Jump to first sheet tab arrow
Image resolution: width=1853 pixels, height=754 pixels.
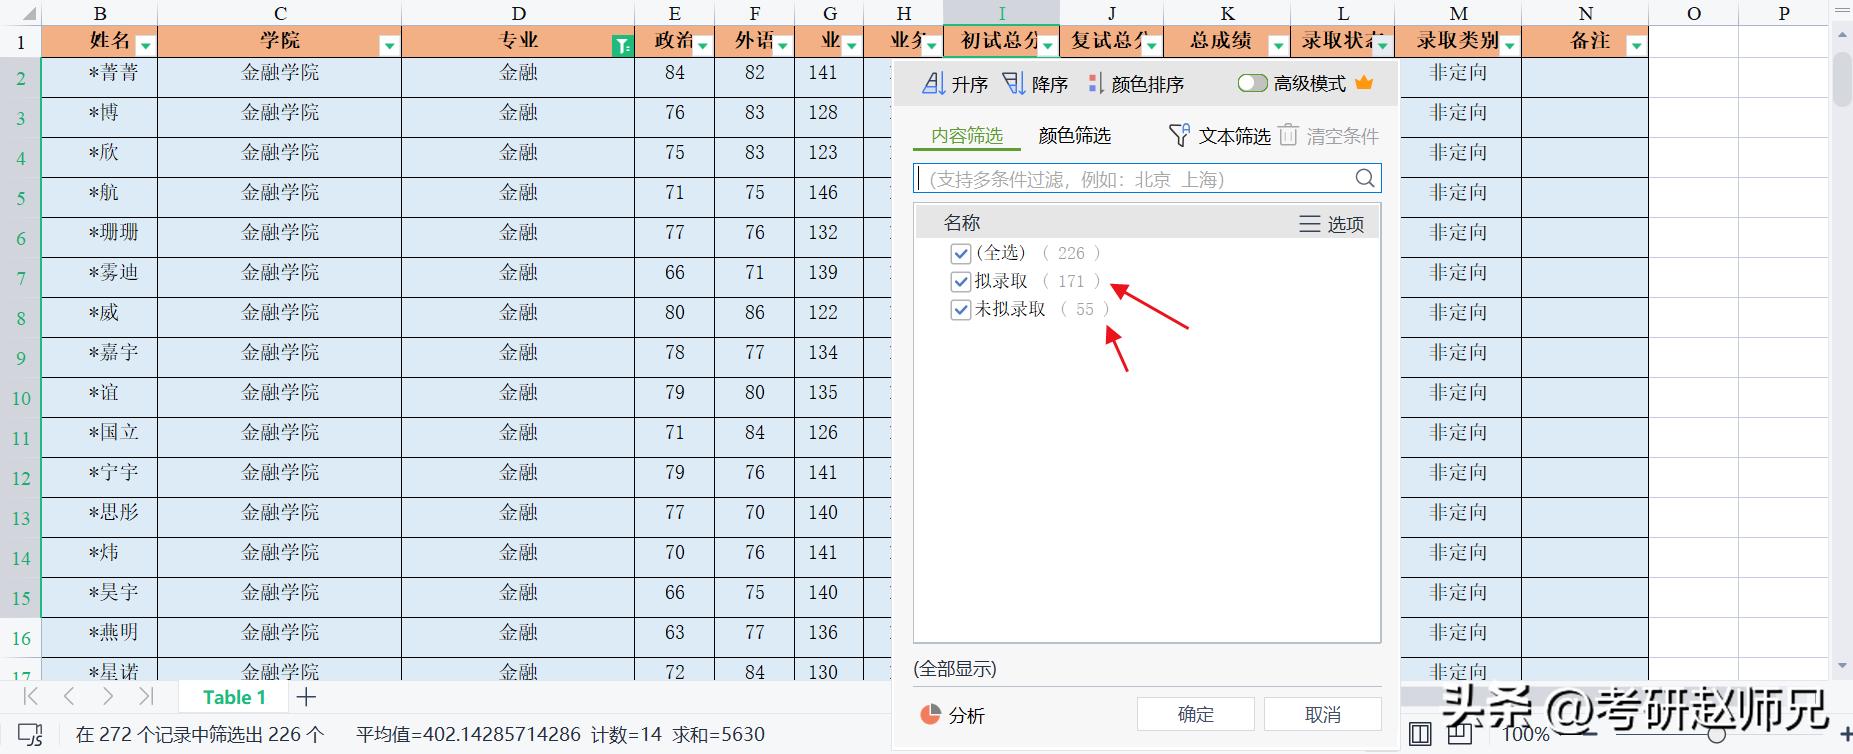pos(31,697)
